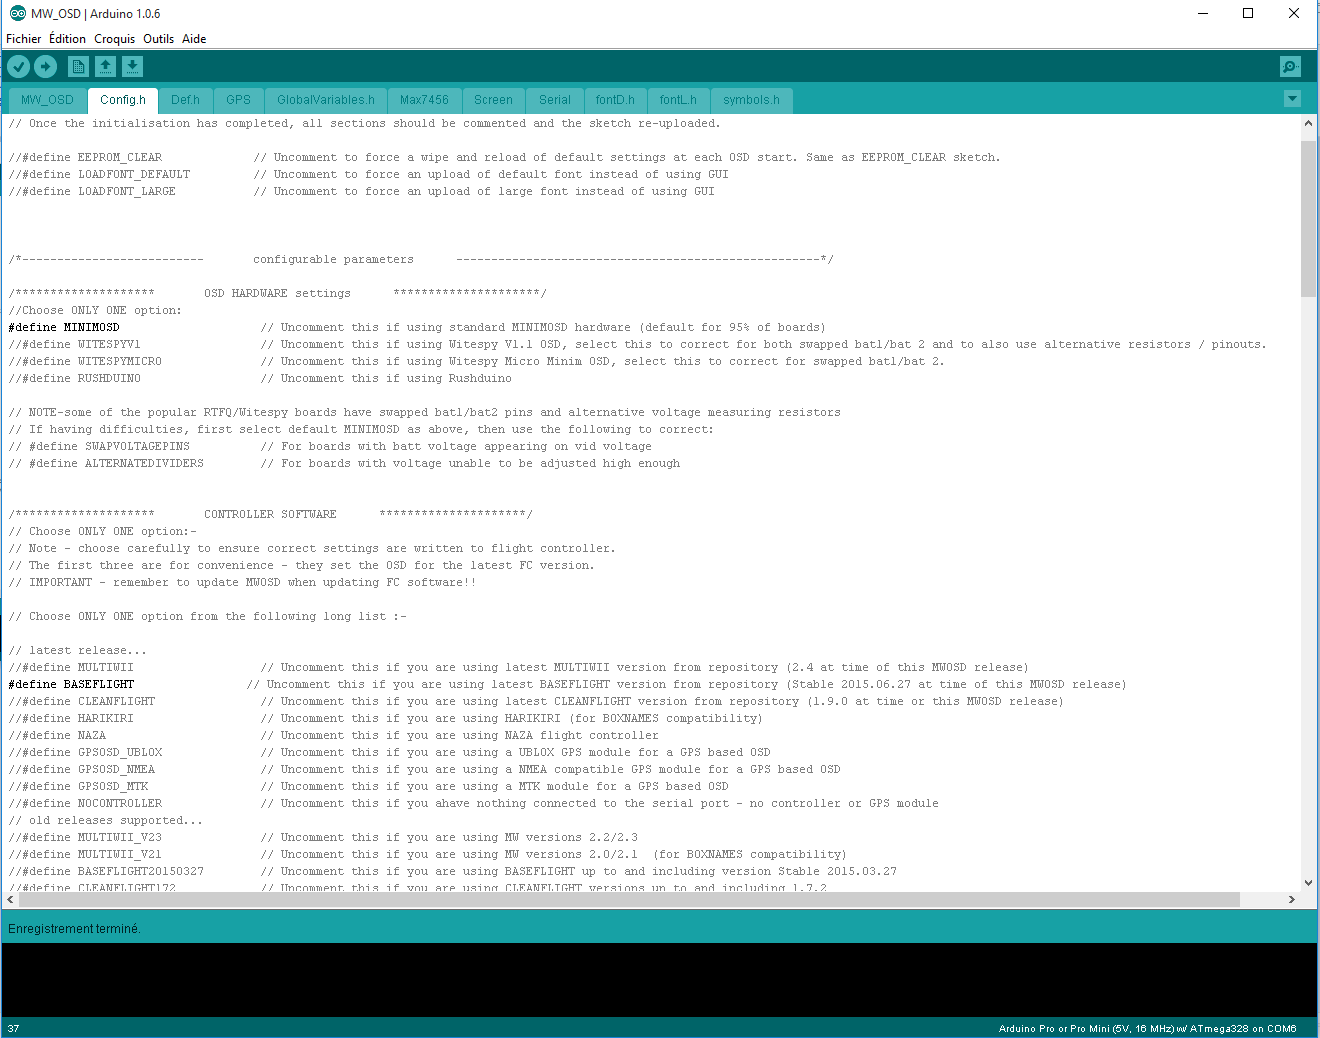Save the sketch with the Save icon
This screenshot has width=1320, height=1038.
(132, 66)
